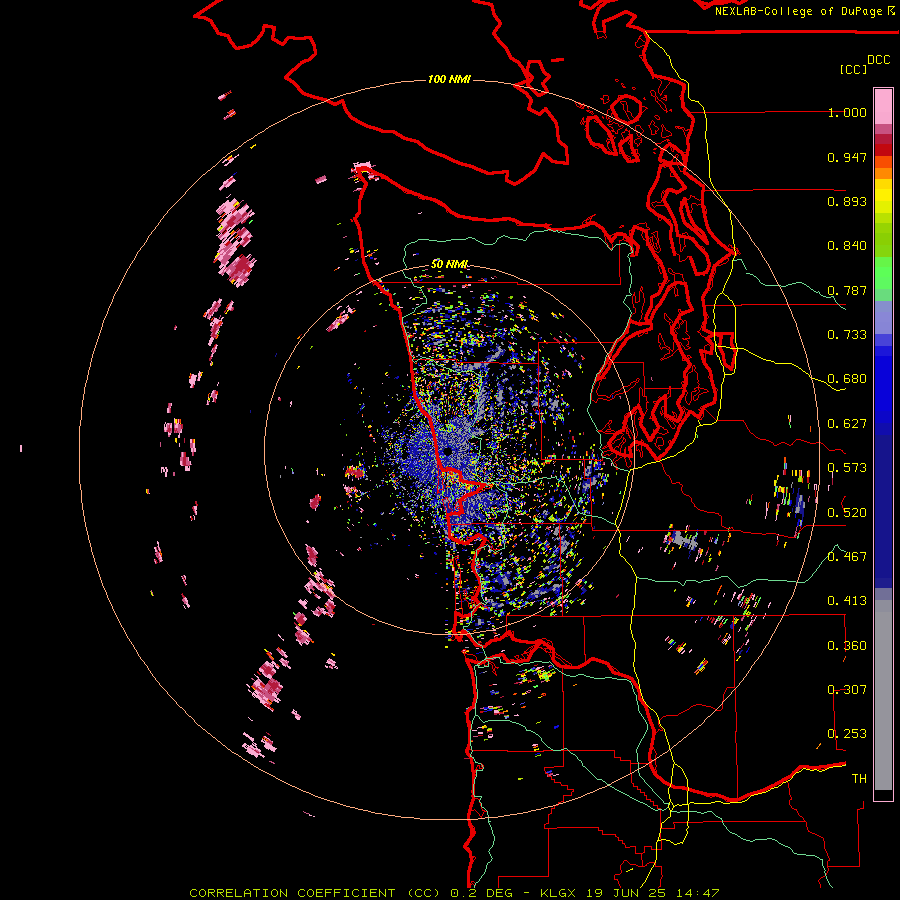Click the 50 NMI range ring label

pos(449,264)
